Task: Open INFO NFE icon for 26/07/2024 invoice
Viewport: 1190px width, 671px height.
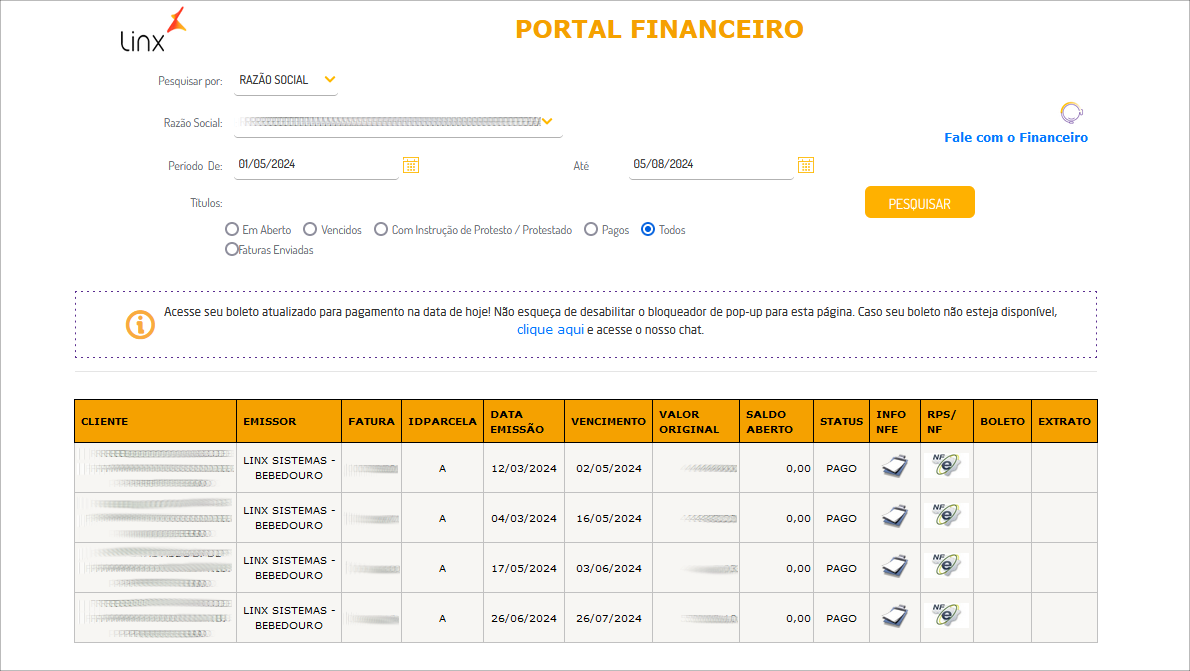Action: coord(894,617)
